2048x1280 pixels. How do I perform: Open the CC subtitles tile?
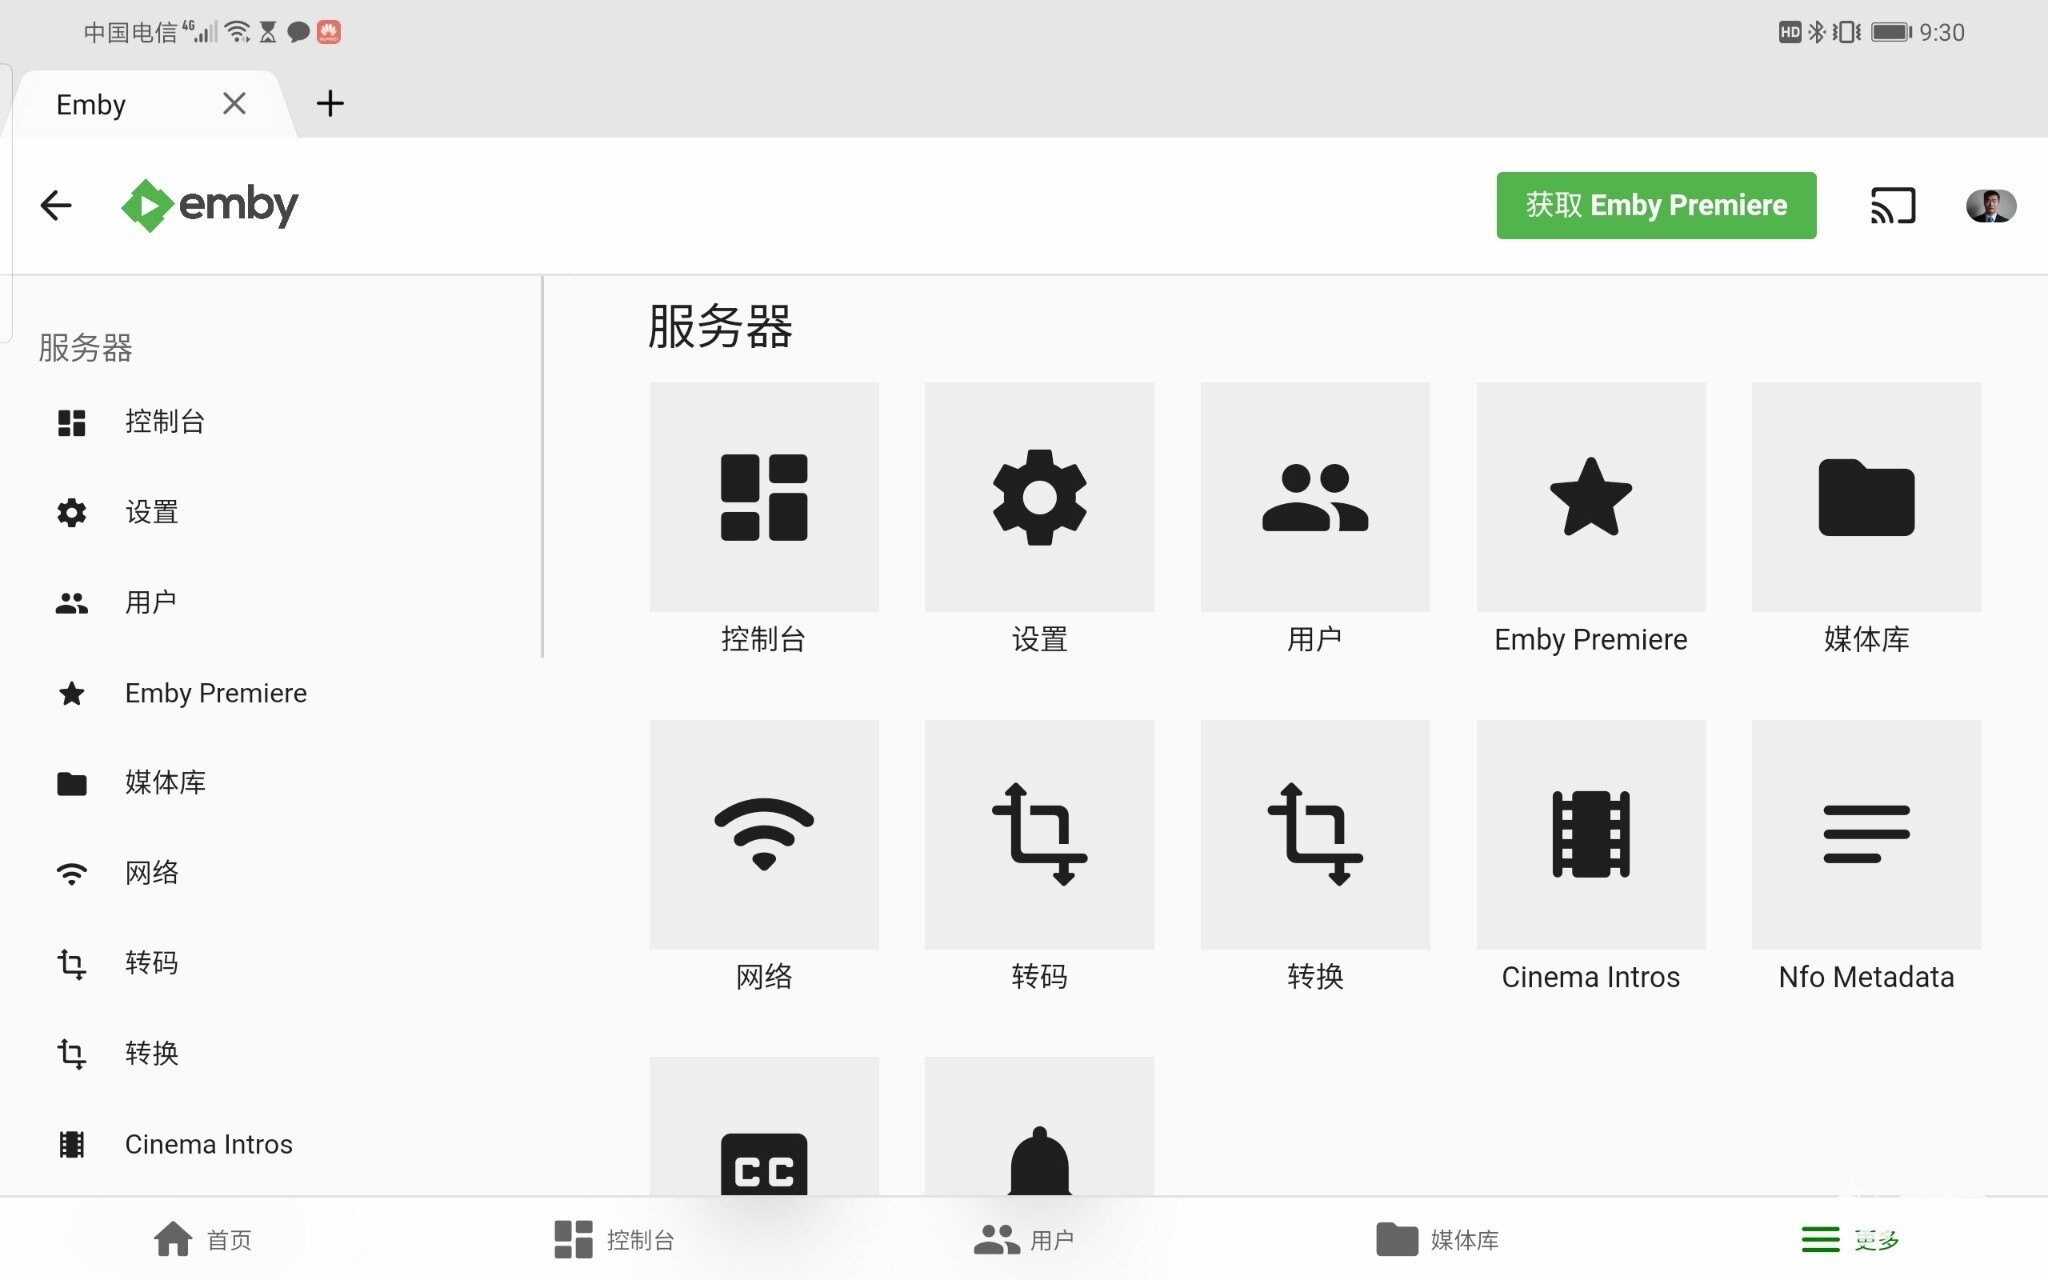764,1140
